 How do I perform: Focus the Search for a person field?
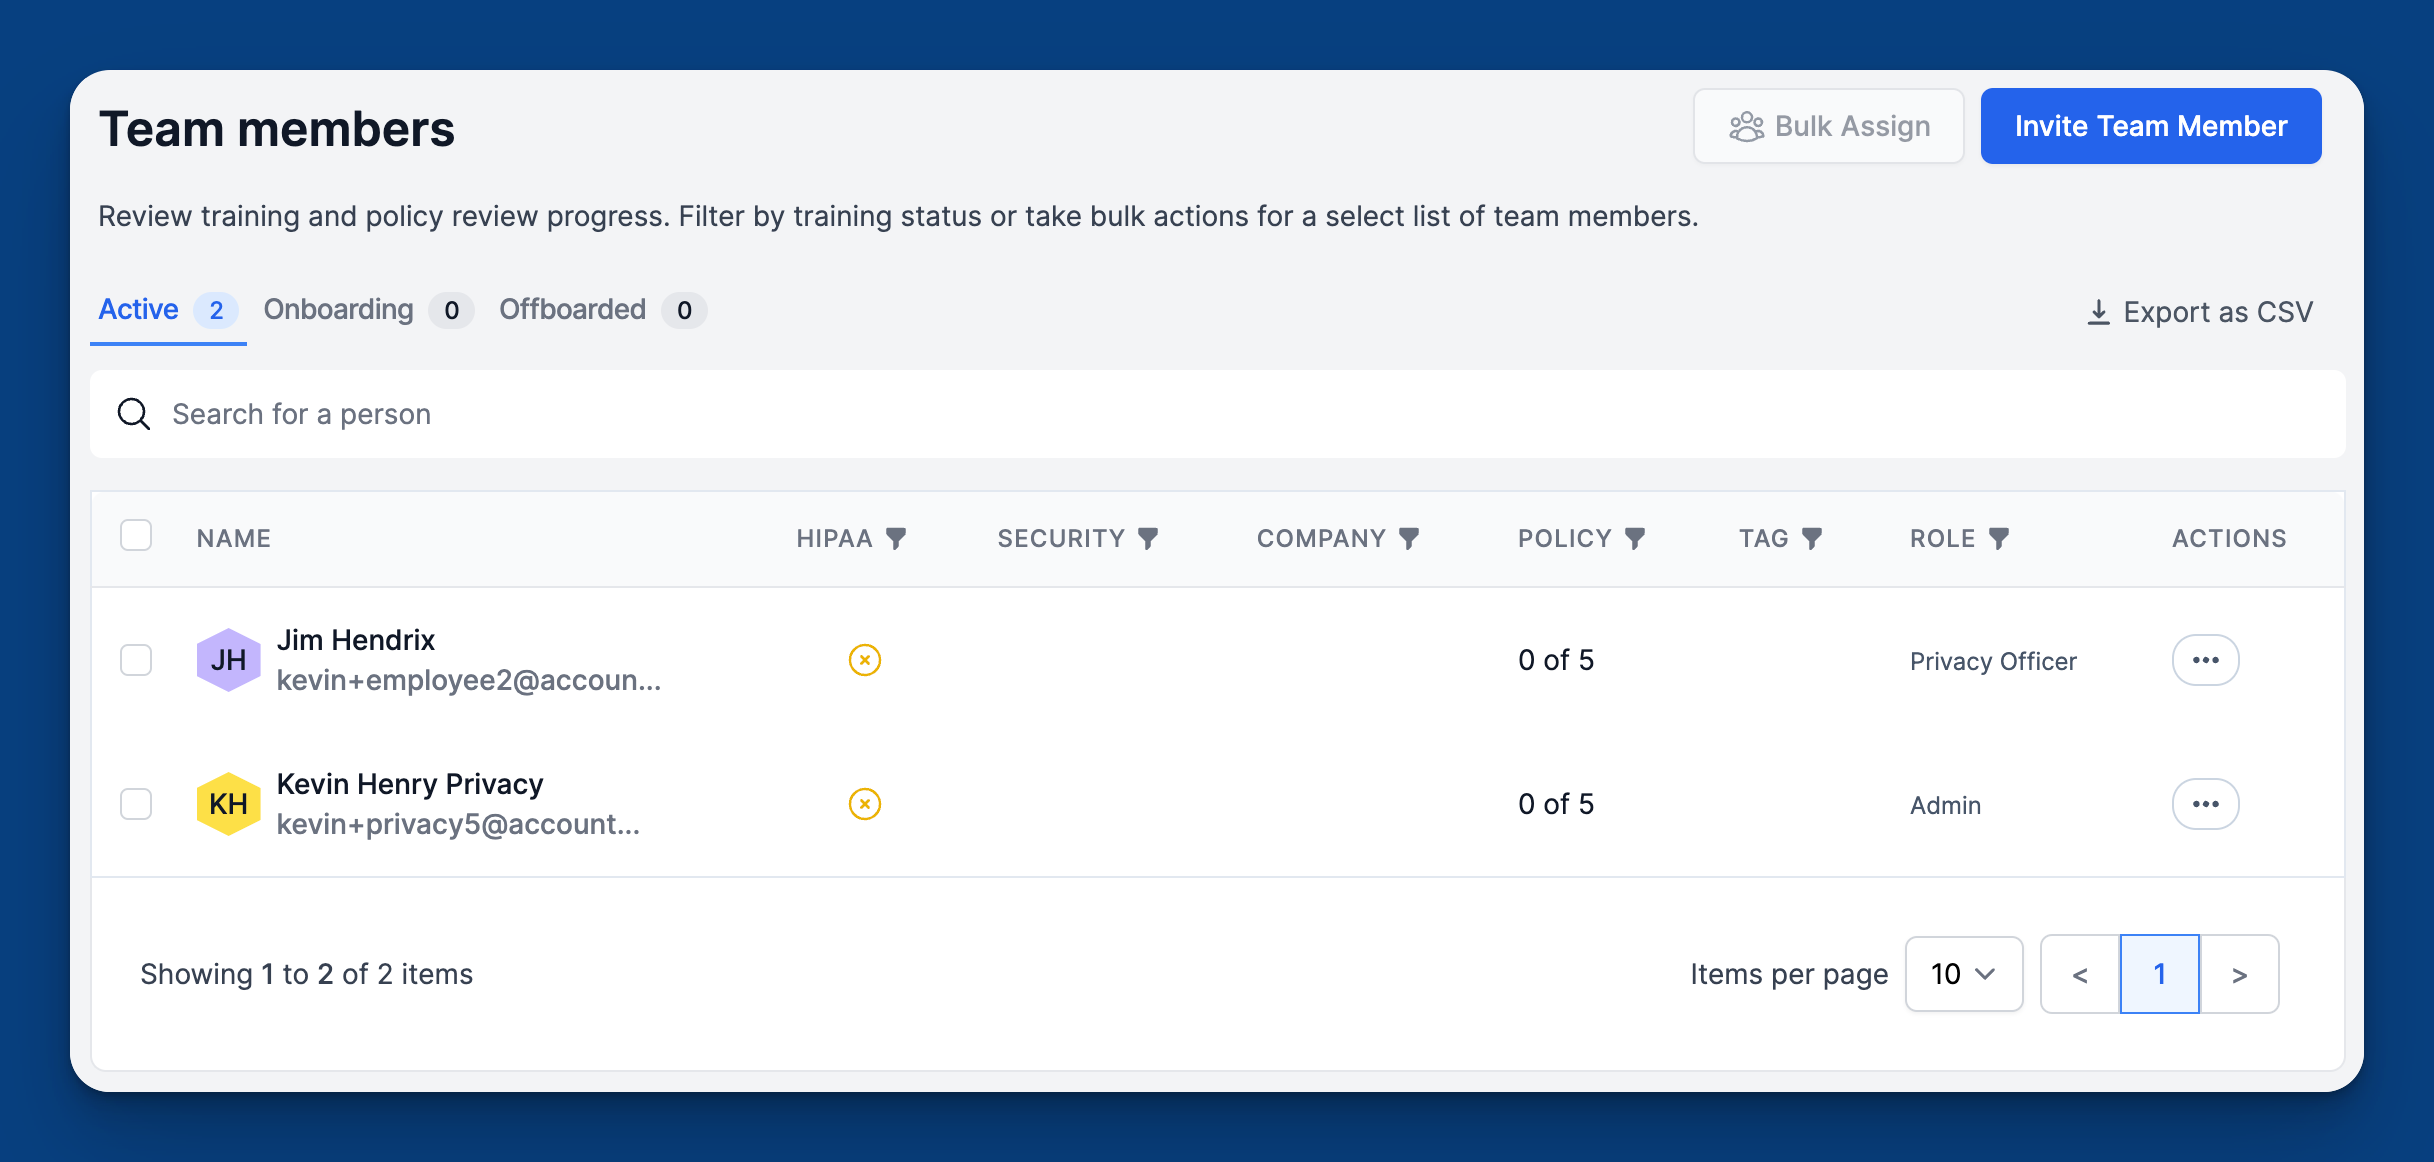click(1217, 414)
